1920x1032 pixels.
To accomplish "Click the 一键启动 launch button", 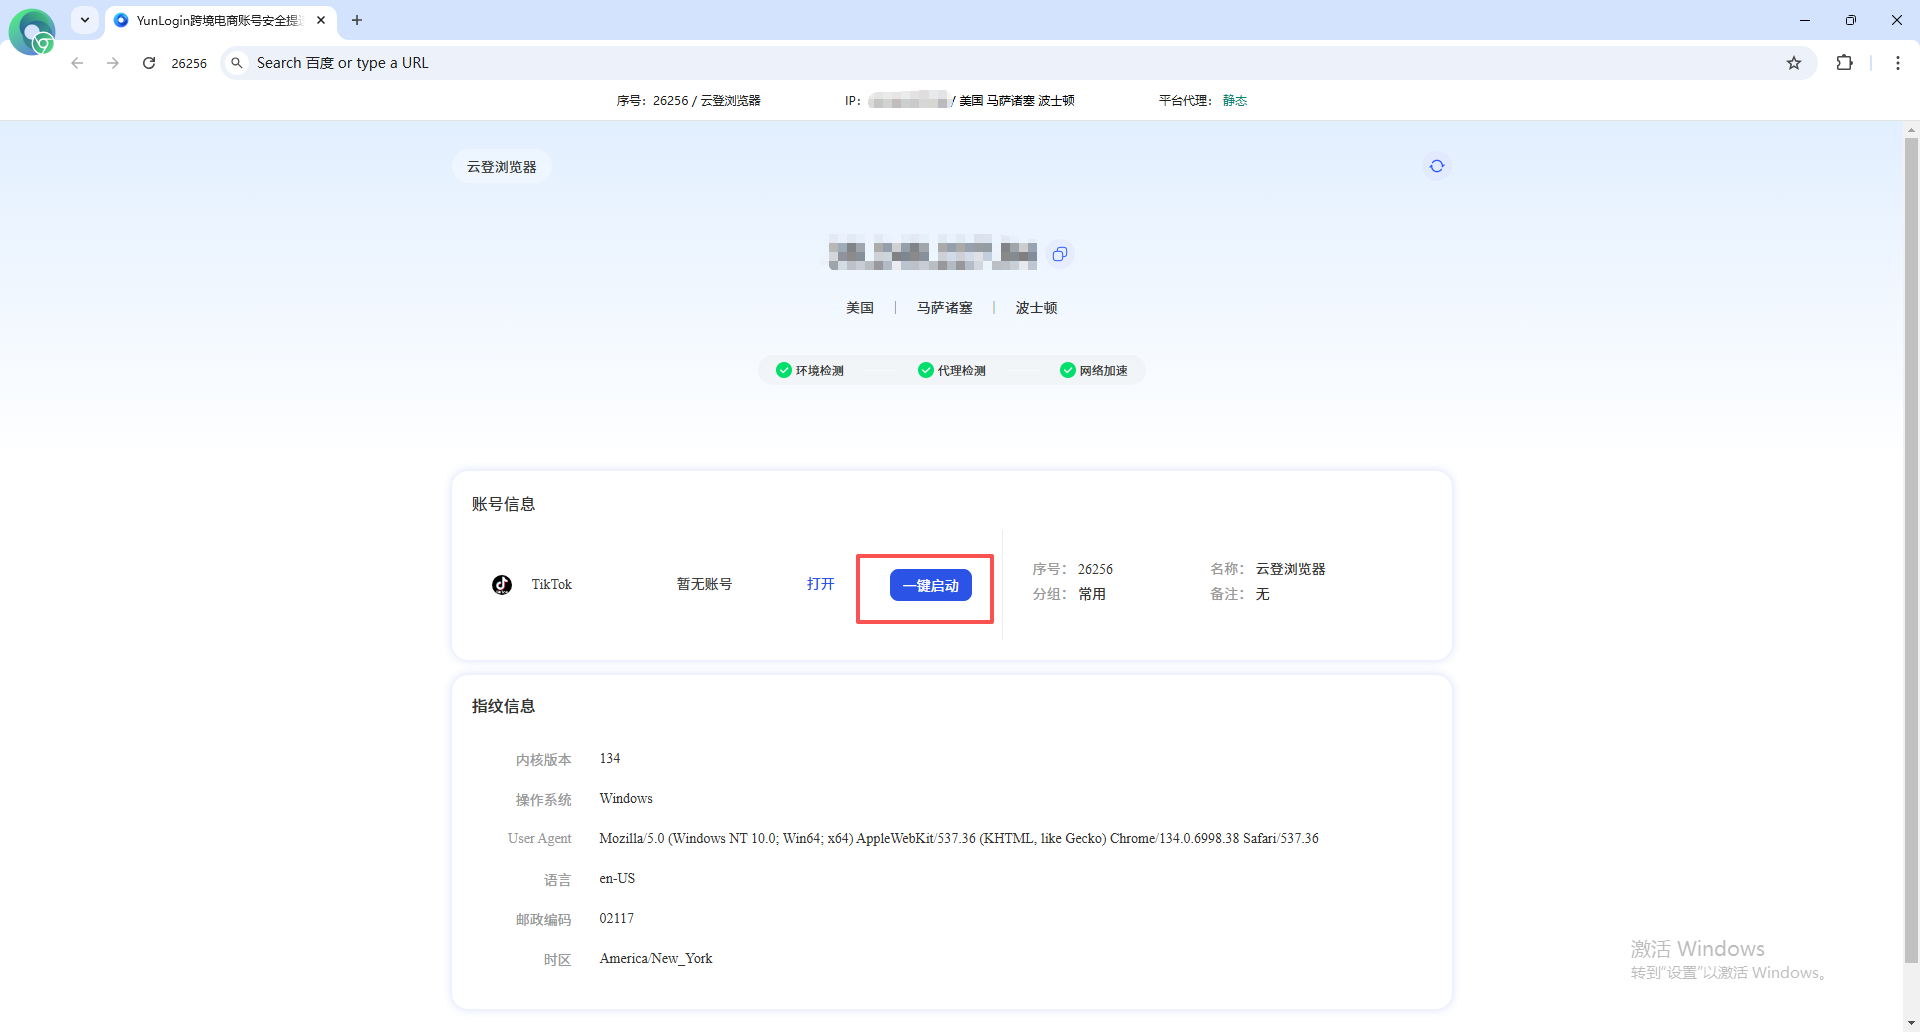I will (x=929, y=585).
